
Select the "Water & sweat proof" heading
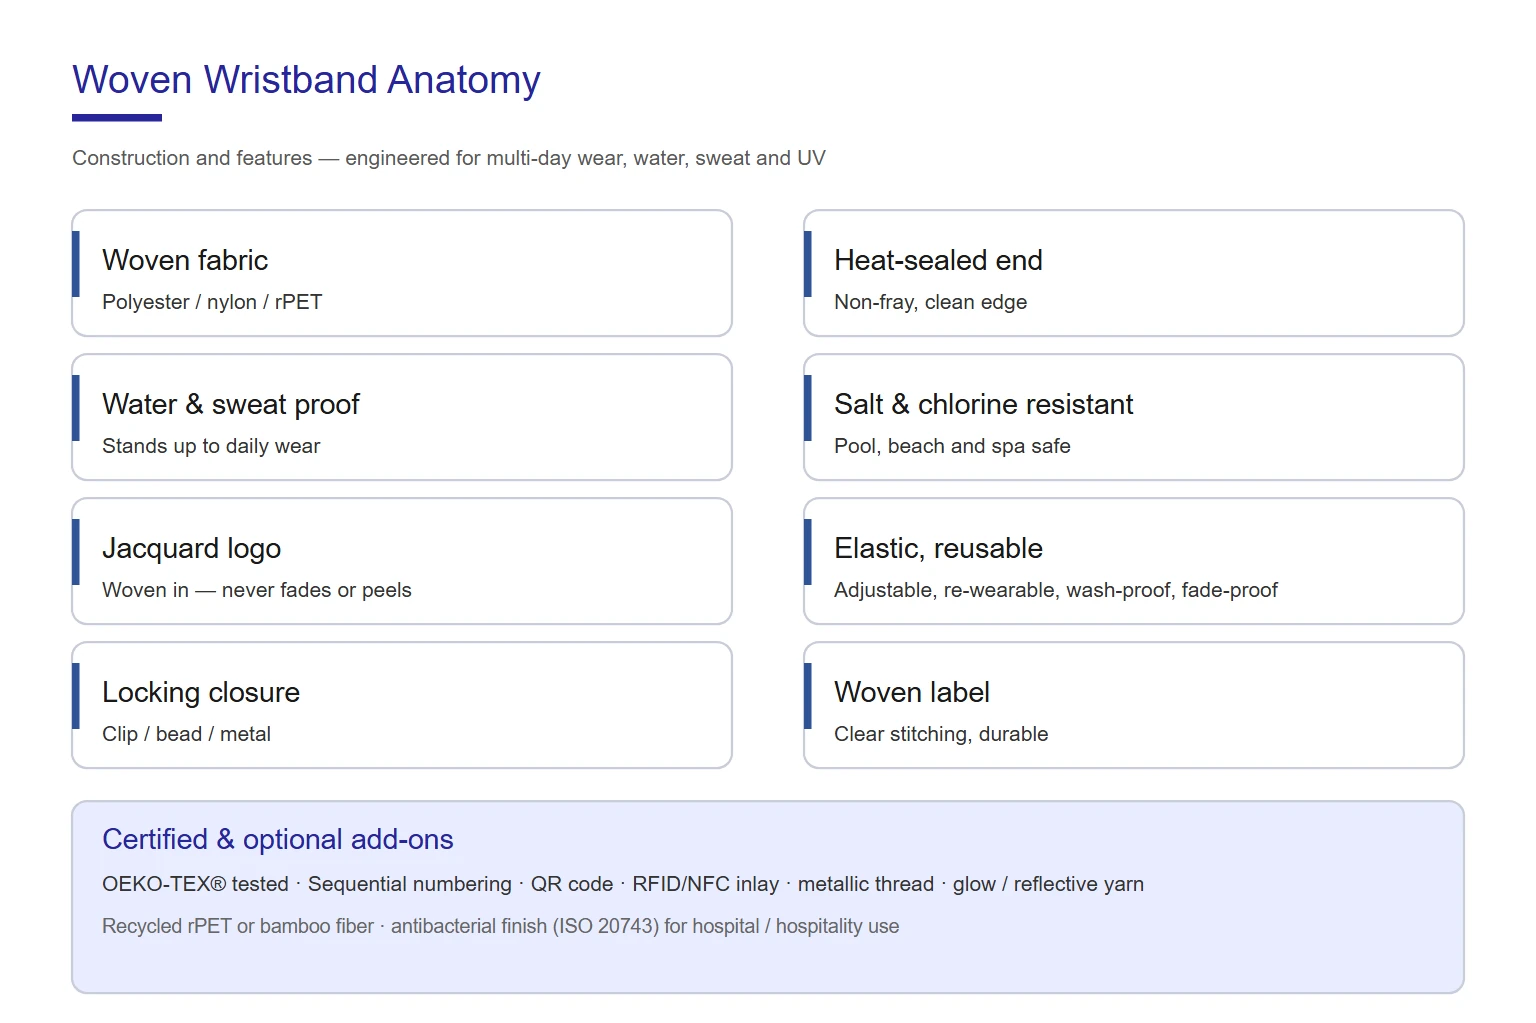click(x=231, y=404)
